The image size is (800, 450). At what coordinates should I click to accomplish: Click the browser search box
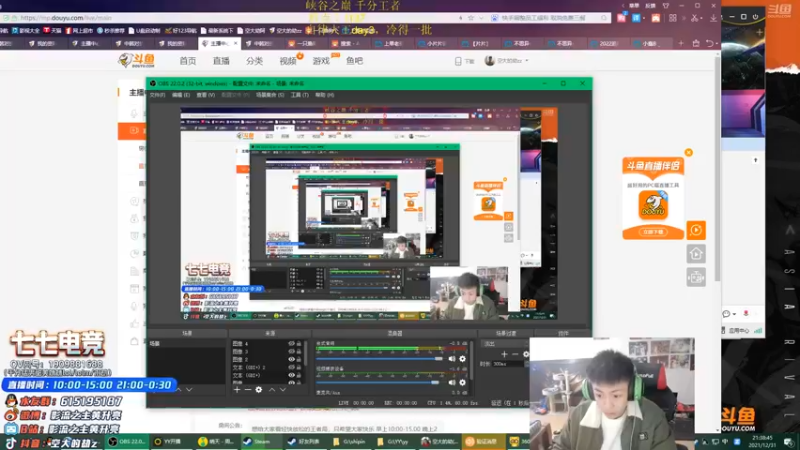pyautogui.click(x=550, y=18)
